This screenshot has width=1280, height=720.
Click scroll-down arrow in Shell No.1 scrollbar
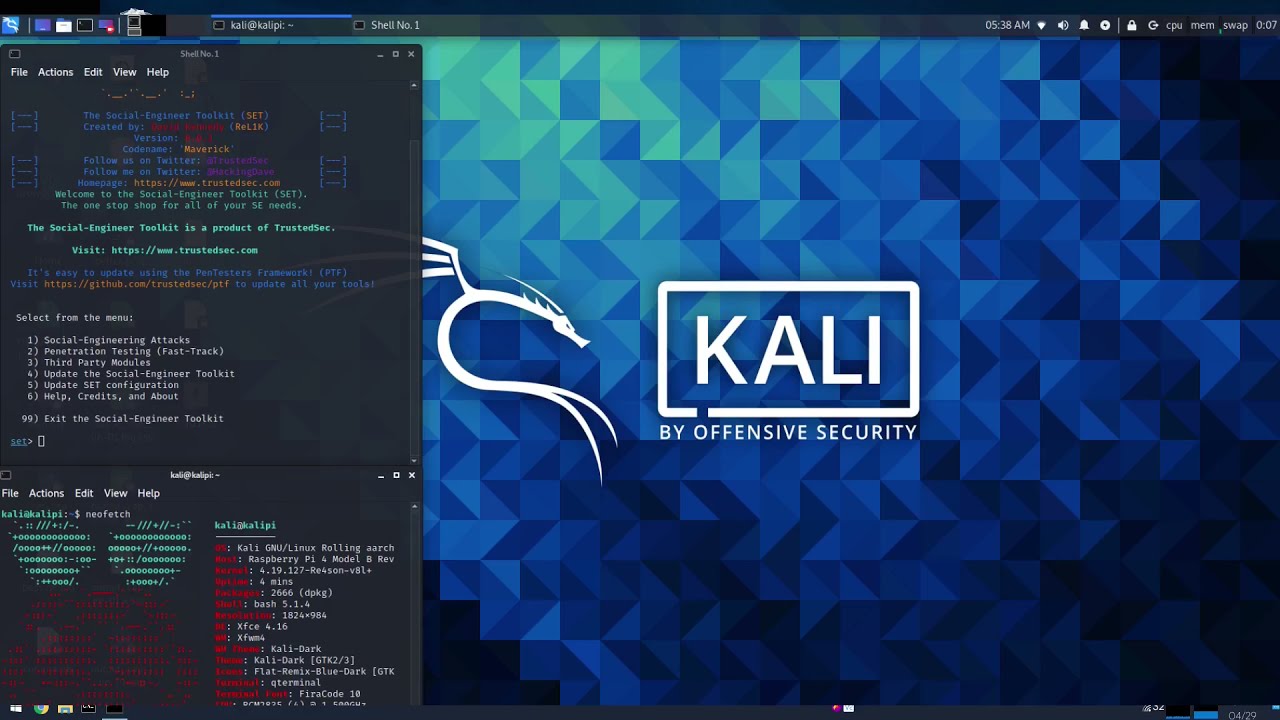point(414,461)
